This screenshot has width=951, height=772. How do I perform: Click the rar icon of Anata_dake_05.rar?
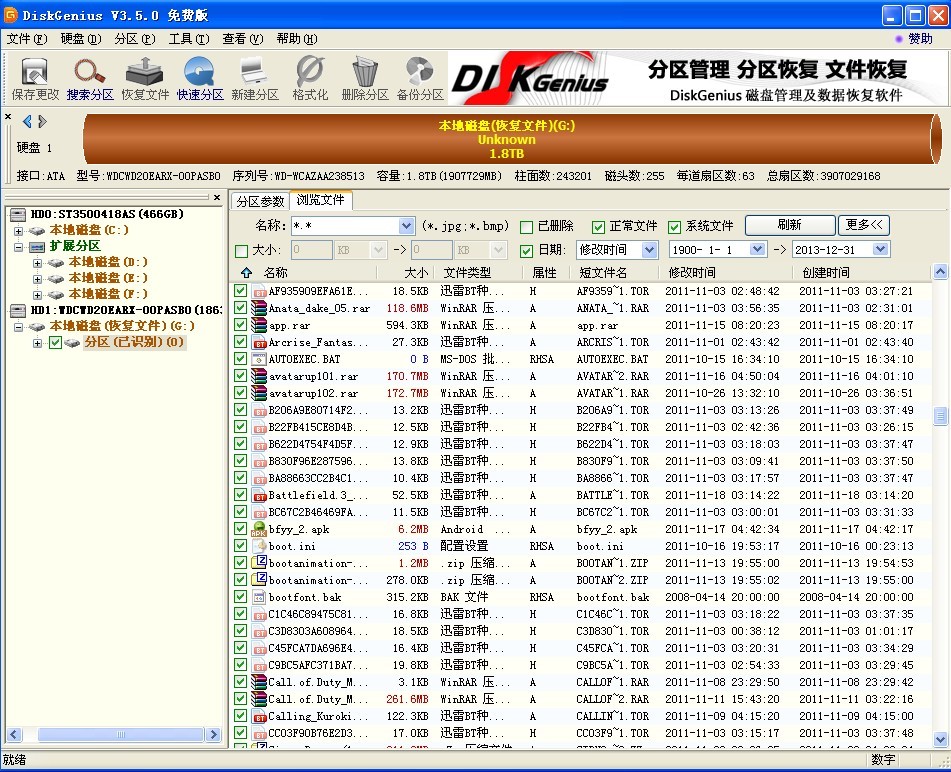point(260,308)
